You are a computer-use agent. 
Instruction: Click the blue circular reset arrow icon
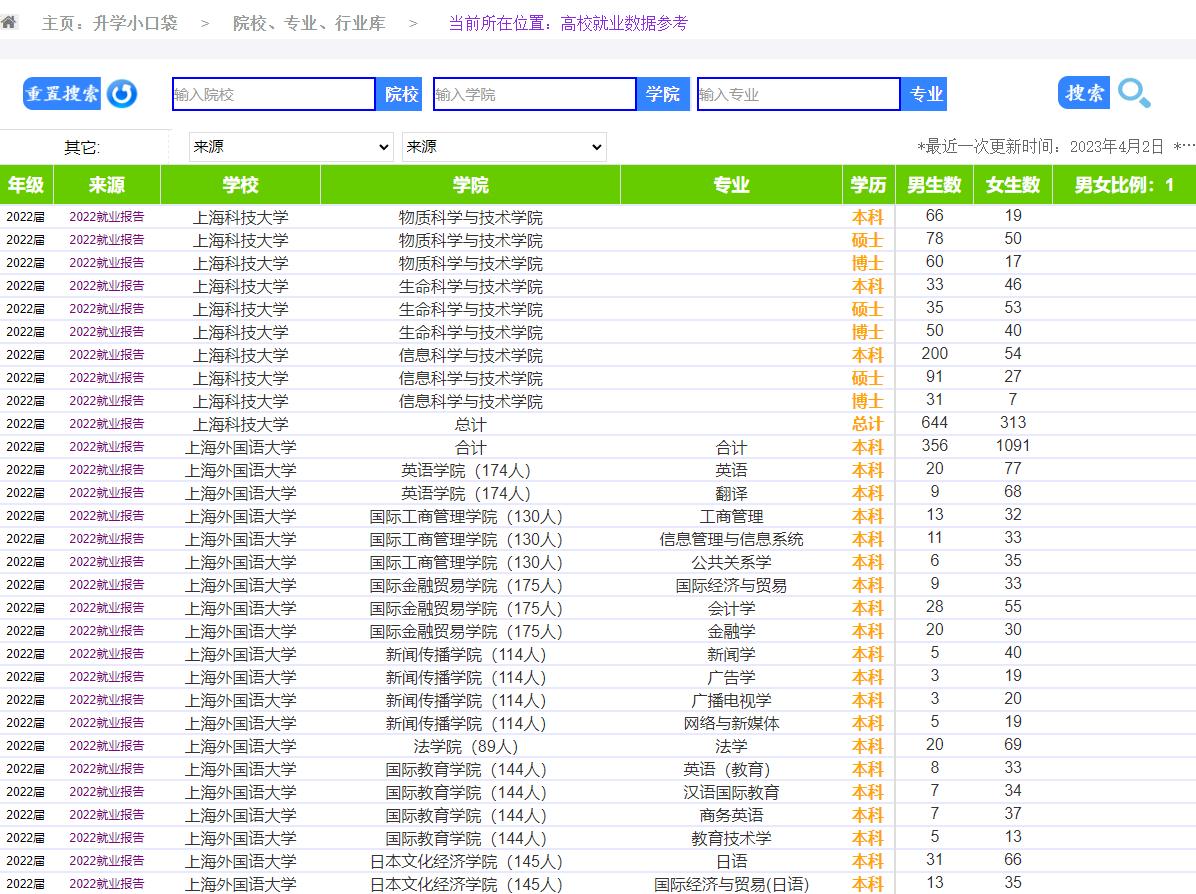122,94
